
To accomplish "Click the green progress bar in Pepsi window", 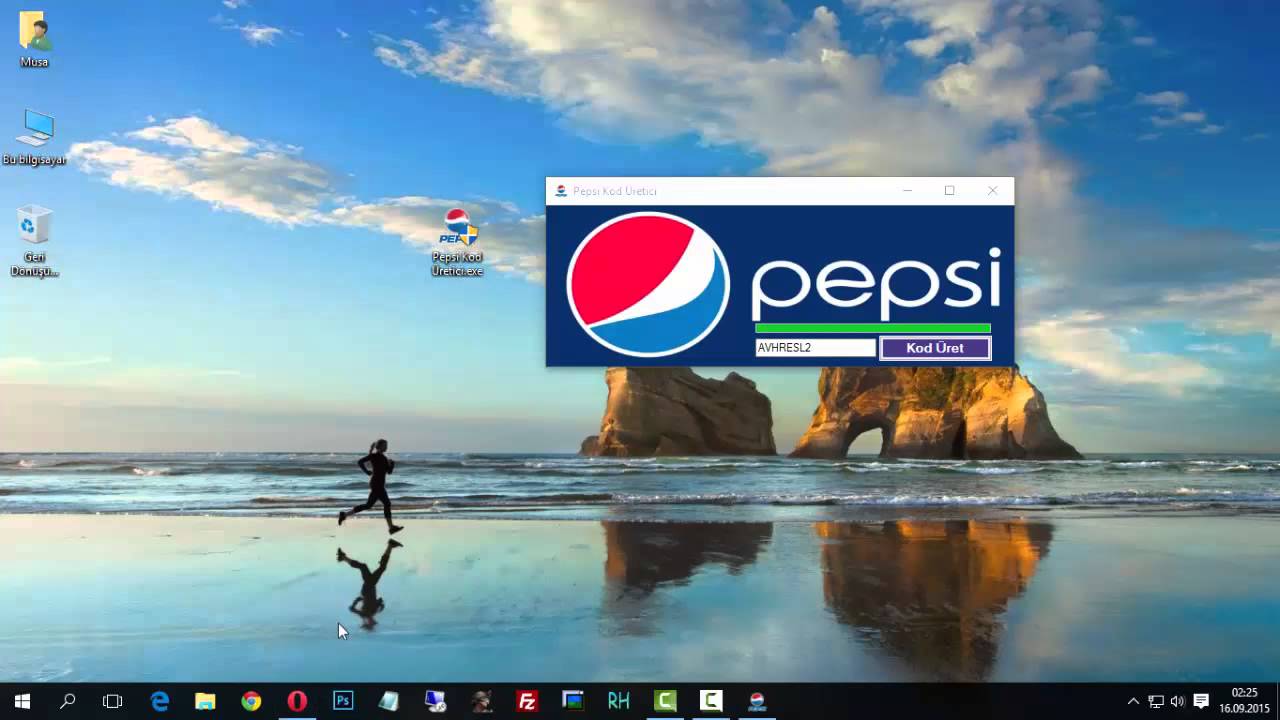I will coord(873,328).
